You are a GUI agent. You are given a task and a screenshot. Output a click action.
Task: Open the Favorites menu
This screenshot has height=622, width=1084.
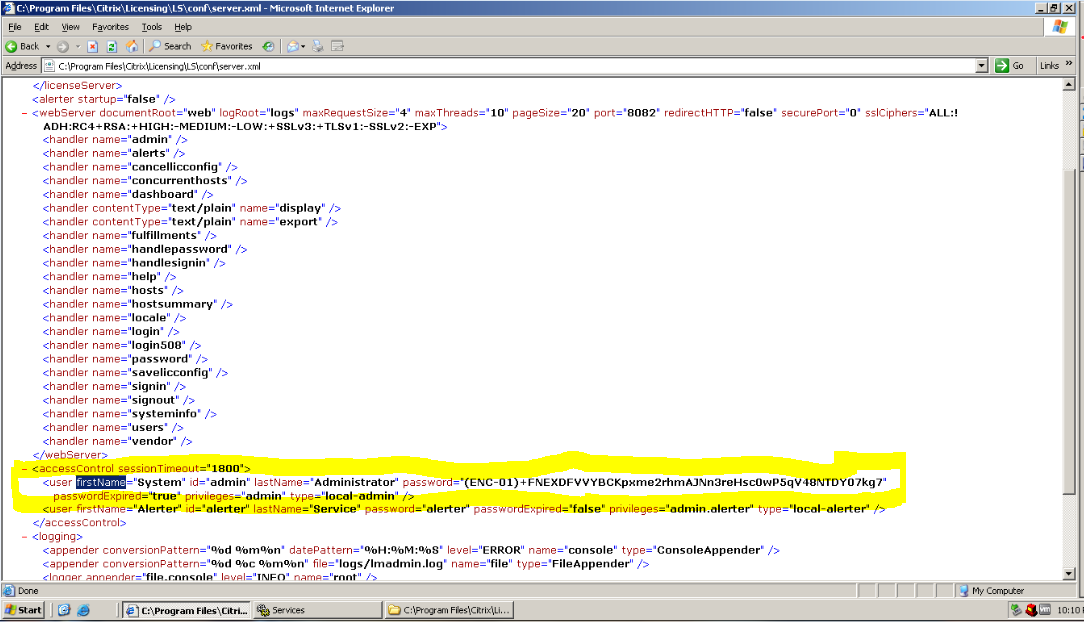pyautogui.click(x=111, y=27)
